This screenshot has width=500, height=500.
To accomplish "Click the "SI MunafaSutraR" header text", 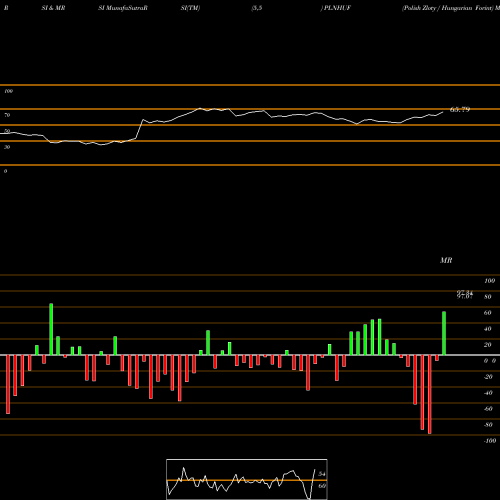I will 123,8.
